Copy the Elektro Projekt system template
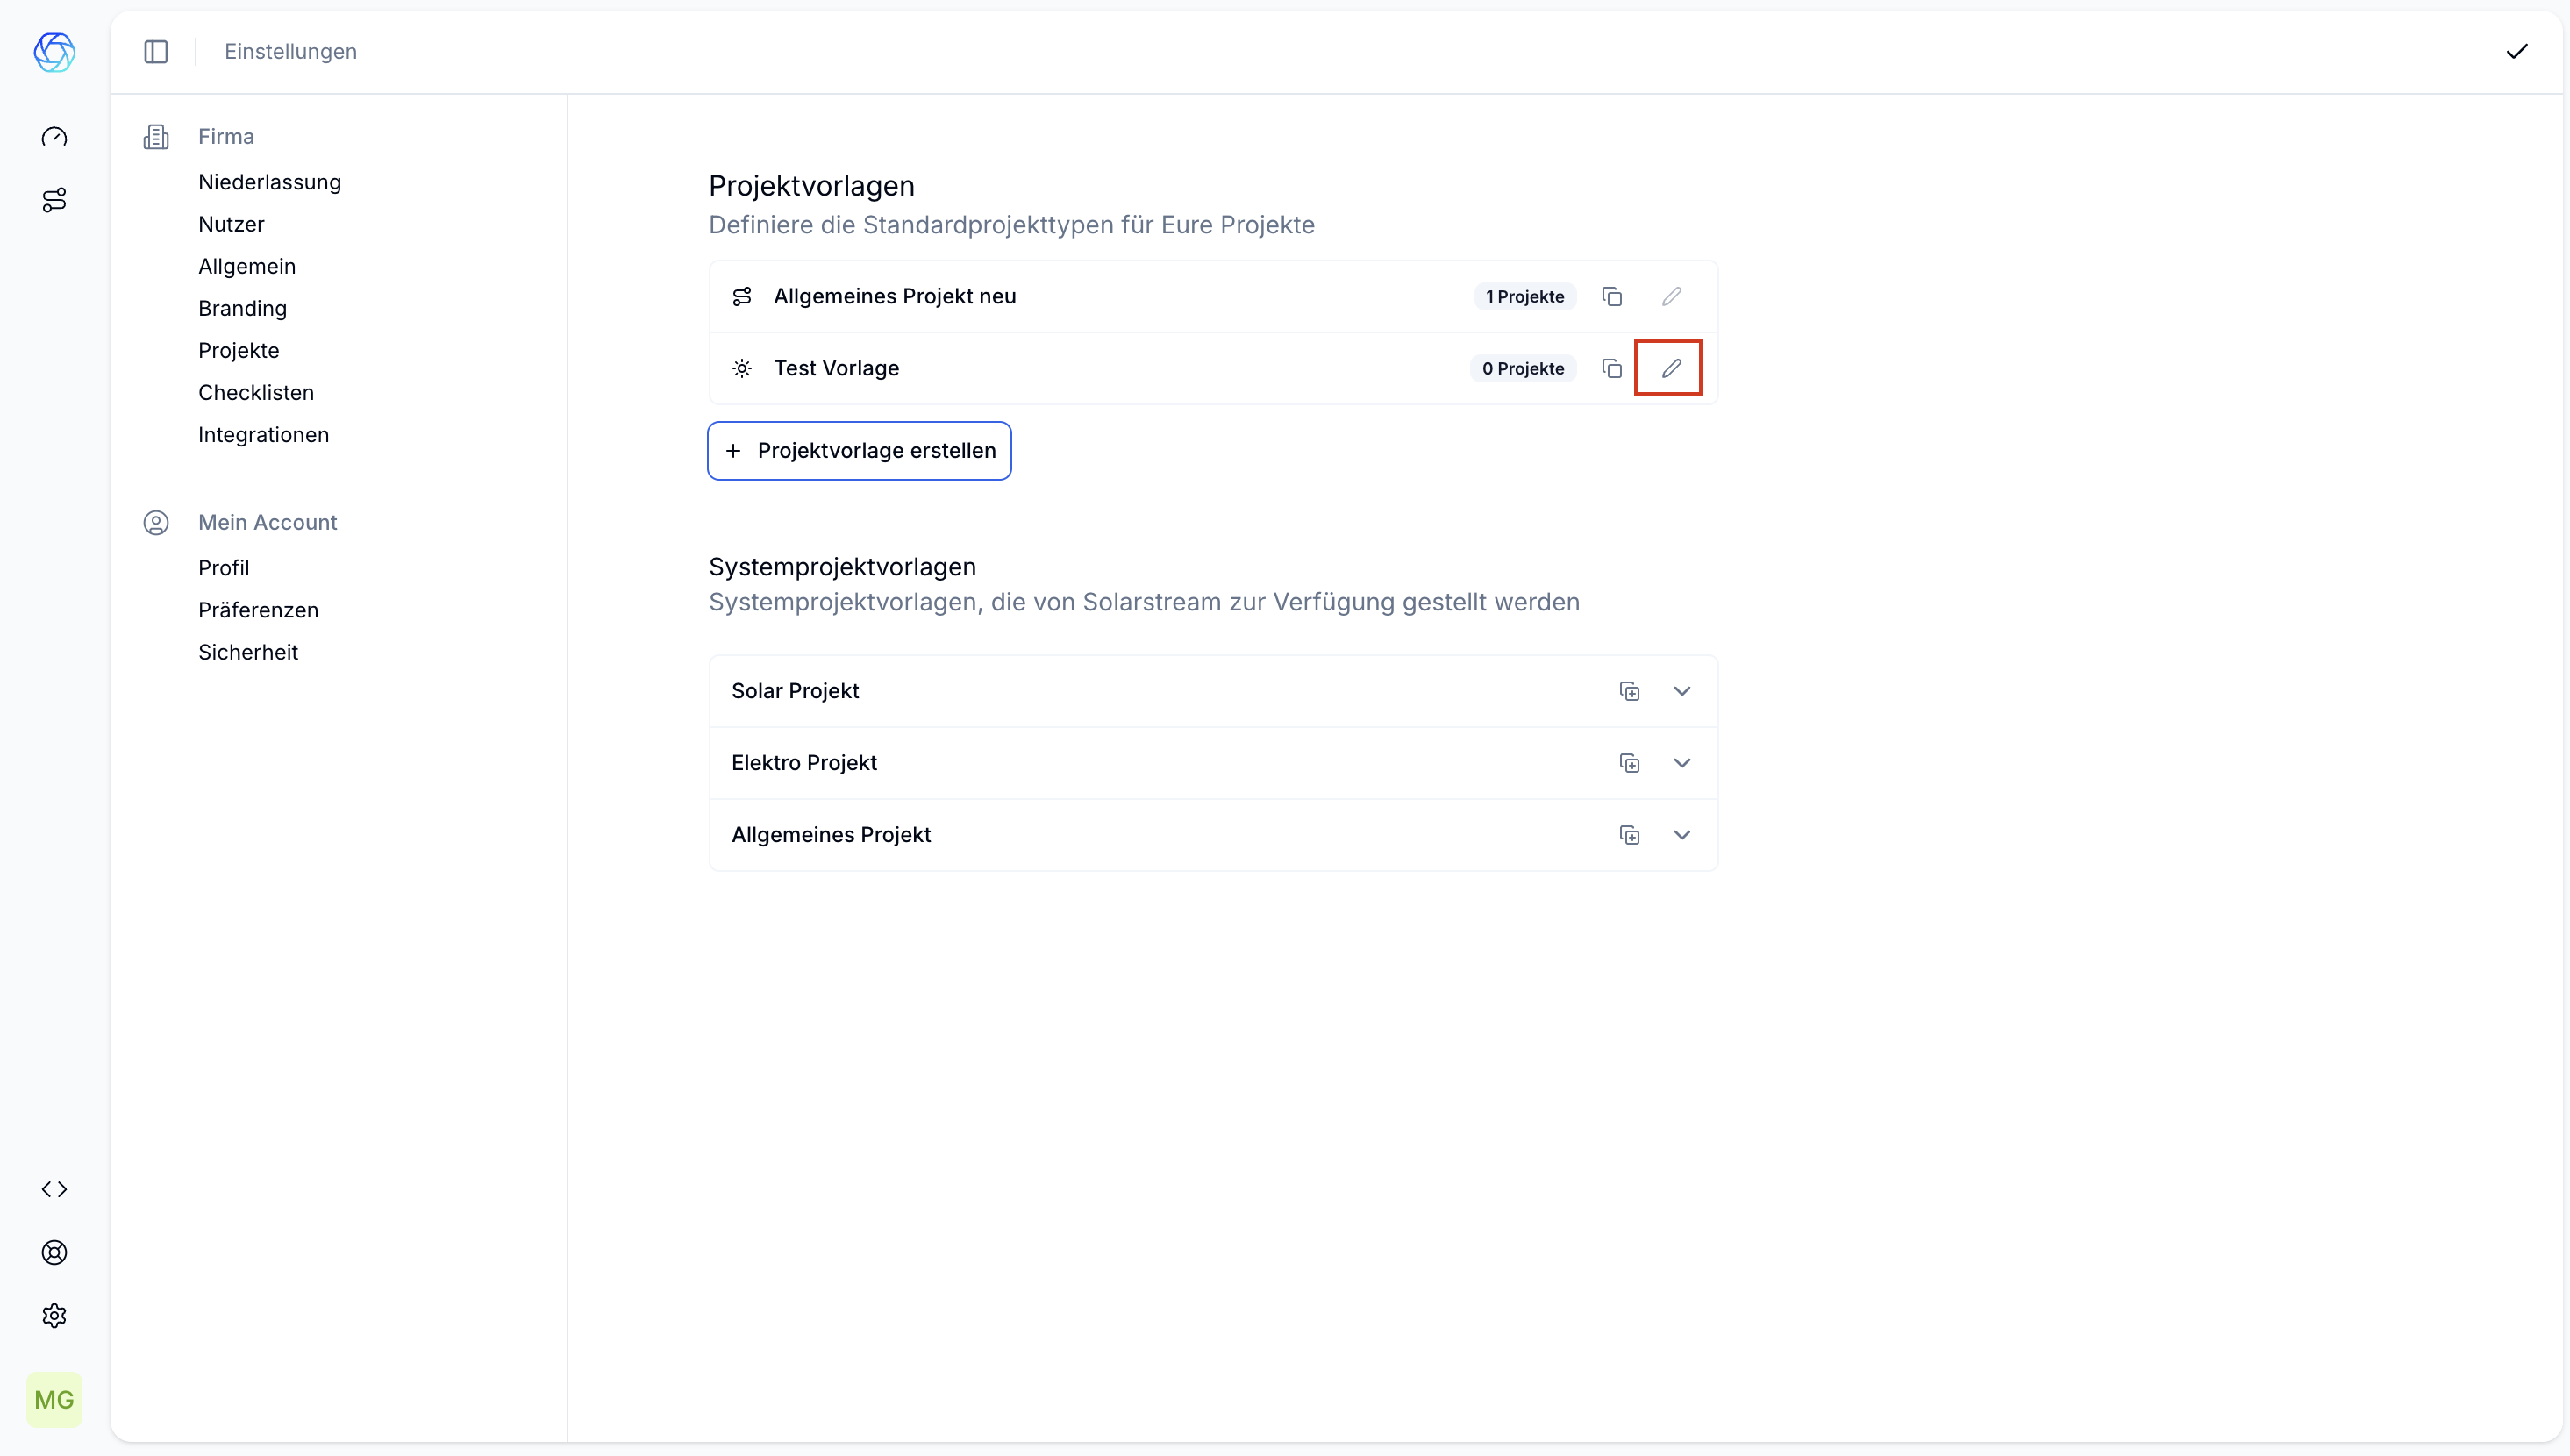The width and height of the screenshot is (2570, 1456). [1629, 763]
